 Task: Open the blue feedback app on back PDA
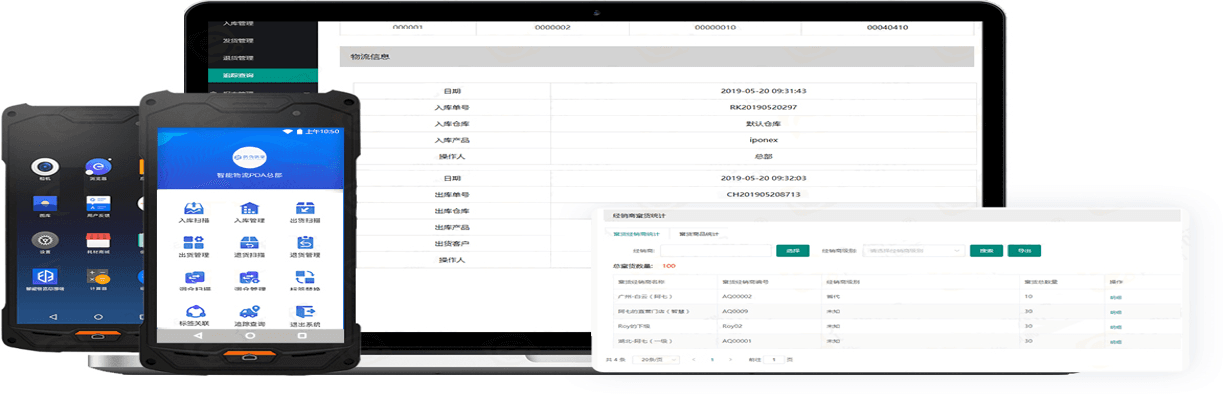click(x=97, y=203)
